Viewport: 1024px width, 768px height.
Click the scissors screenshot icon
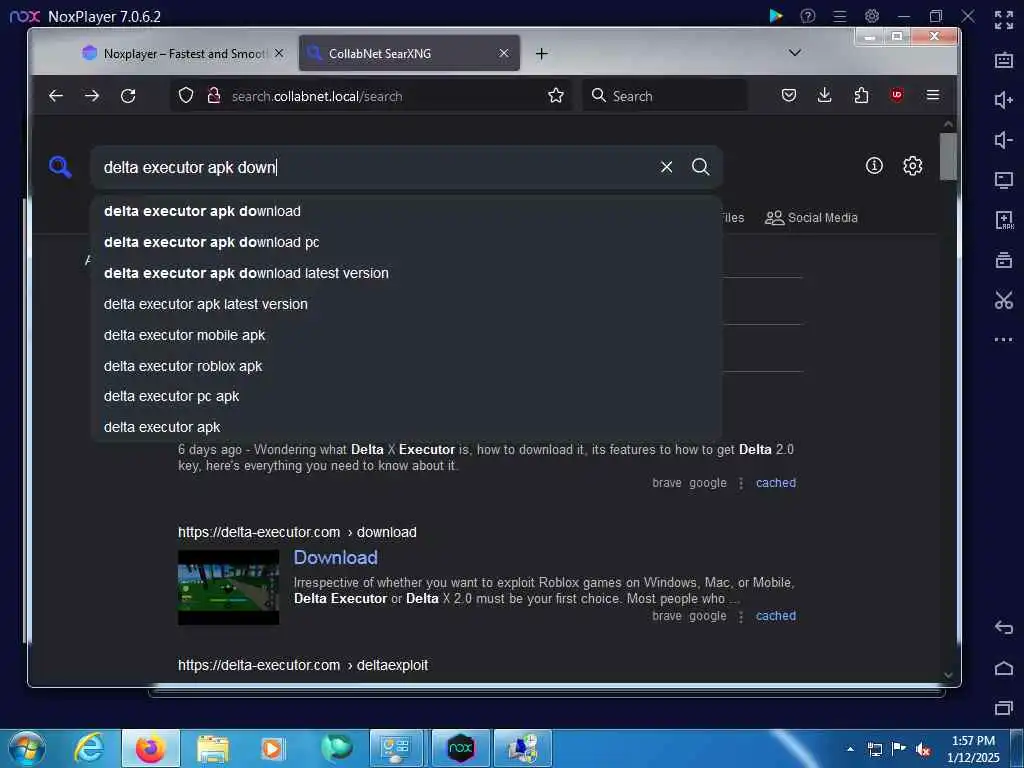tap(1004, 300)
